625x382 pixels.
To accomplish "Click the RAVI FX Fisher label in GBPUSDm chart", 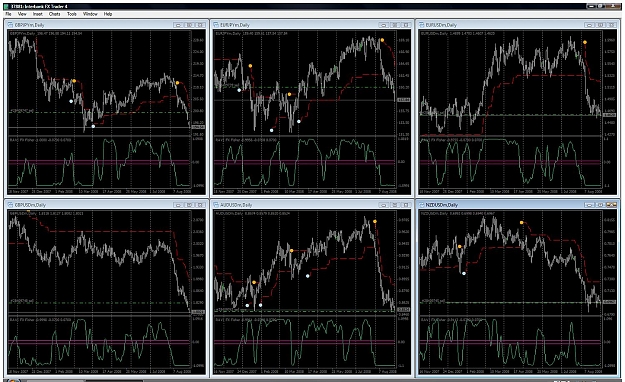I will point(23,320).
